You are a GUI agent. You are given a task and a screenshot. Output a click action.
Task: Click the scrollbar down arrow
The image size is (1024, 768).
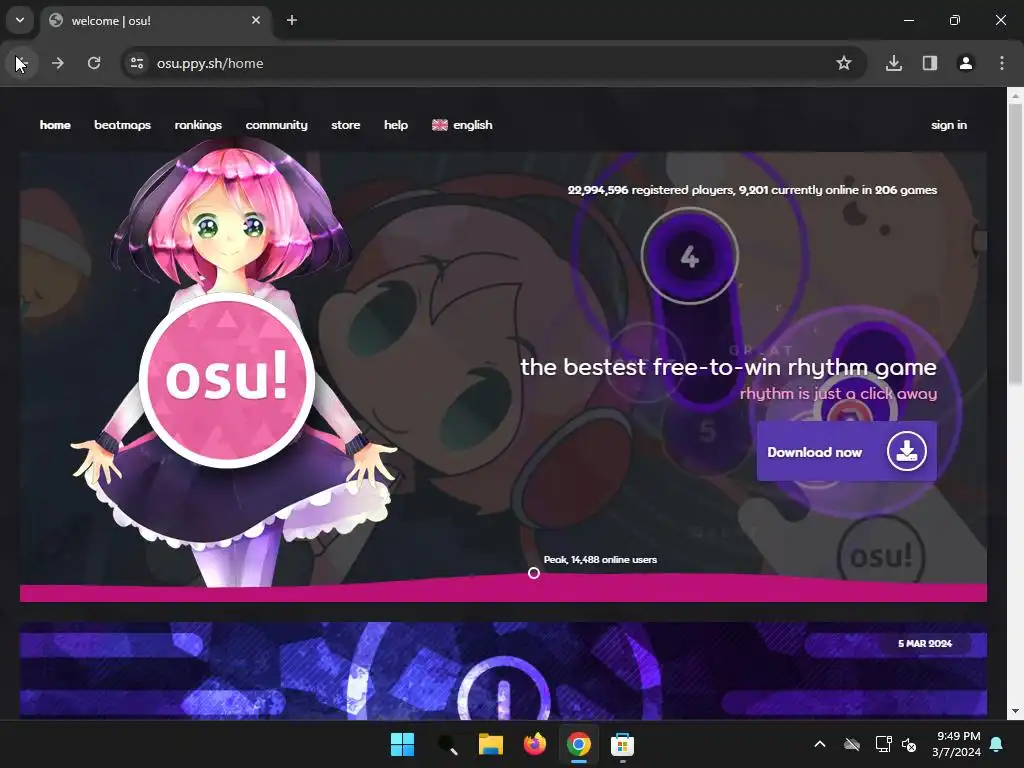tap(1016, 711)
